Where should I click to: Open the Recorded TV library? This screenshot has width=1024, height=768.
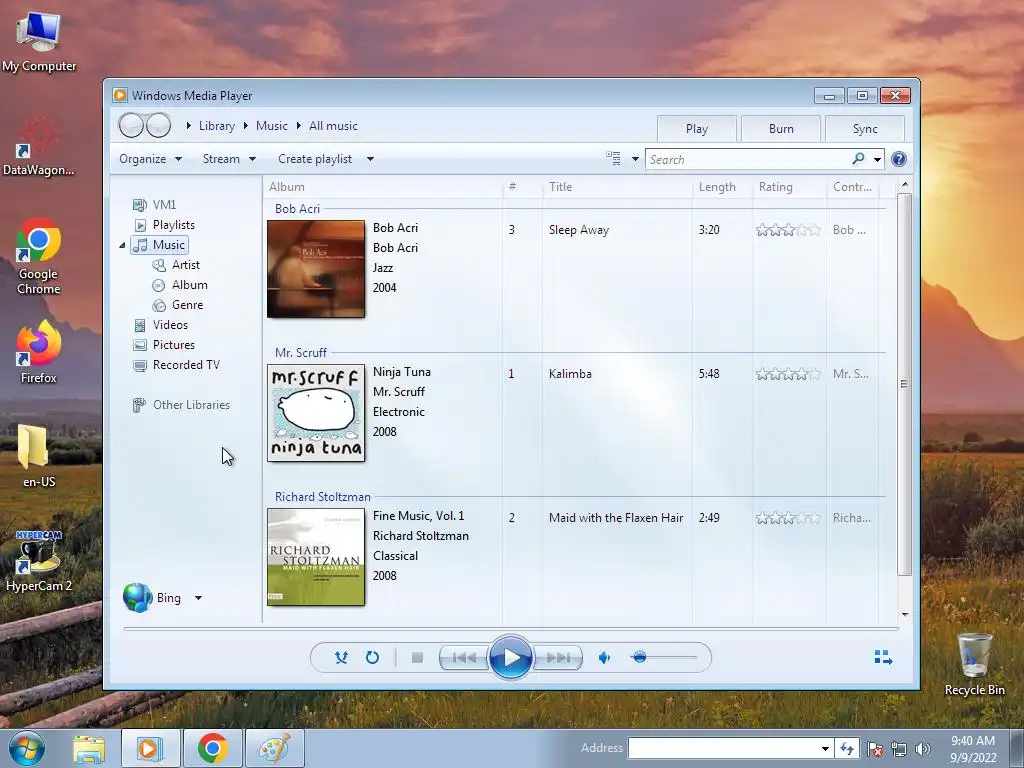[x=186, y=365]
